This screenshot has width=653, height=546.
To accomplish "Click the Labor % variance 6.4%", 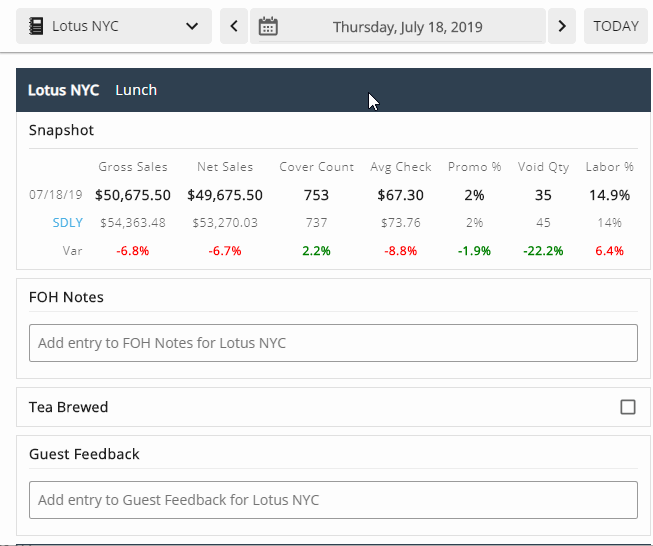I will pos(609,251).
